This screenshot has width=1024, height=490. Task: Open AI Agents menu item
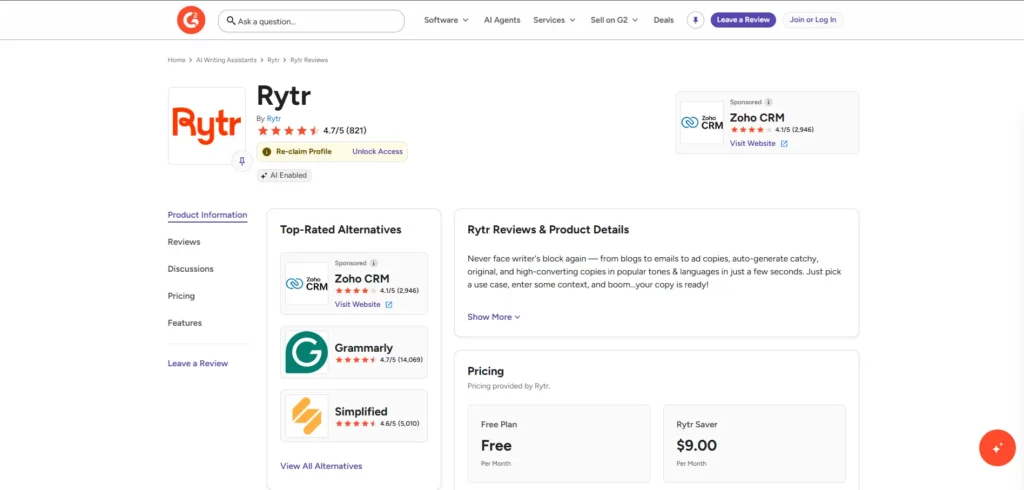pos(502,20)
